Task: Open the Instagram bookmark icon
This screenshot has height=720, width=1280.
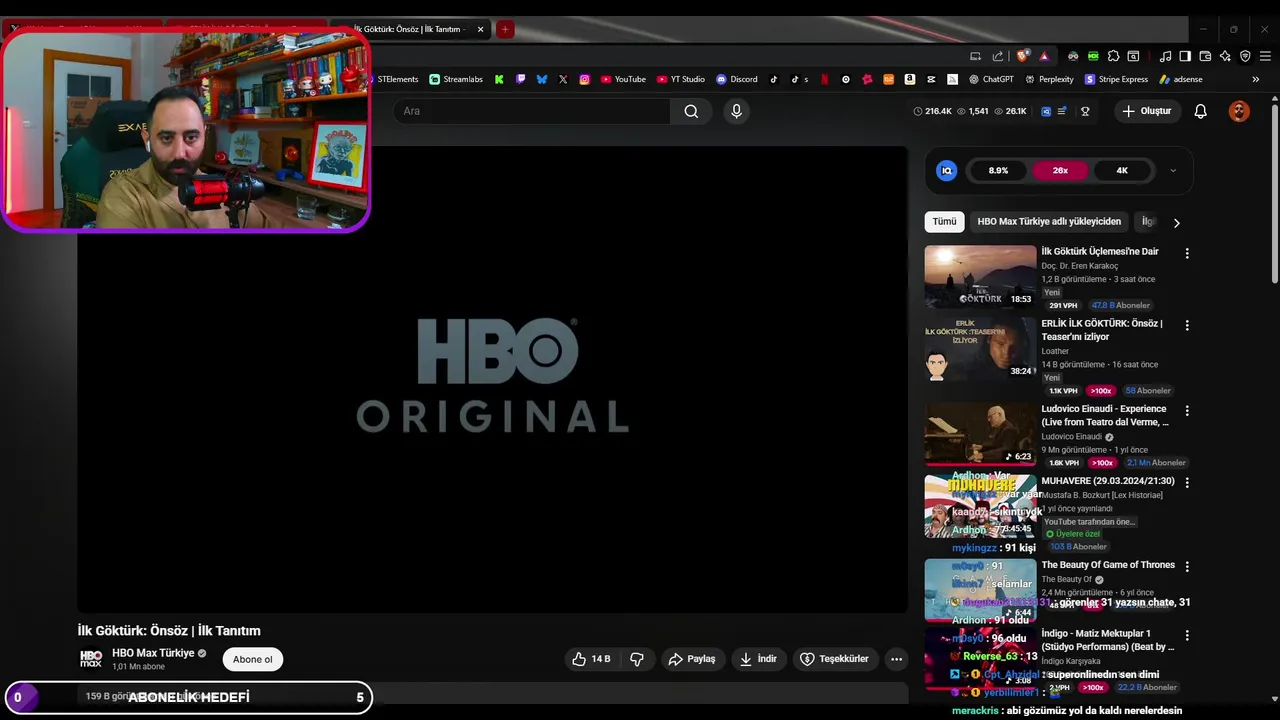Action: (585, 79)
